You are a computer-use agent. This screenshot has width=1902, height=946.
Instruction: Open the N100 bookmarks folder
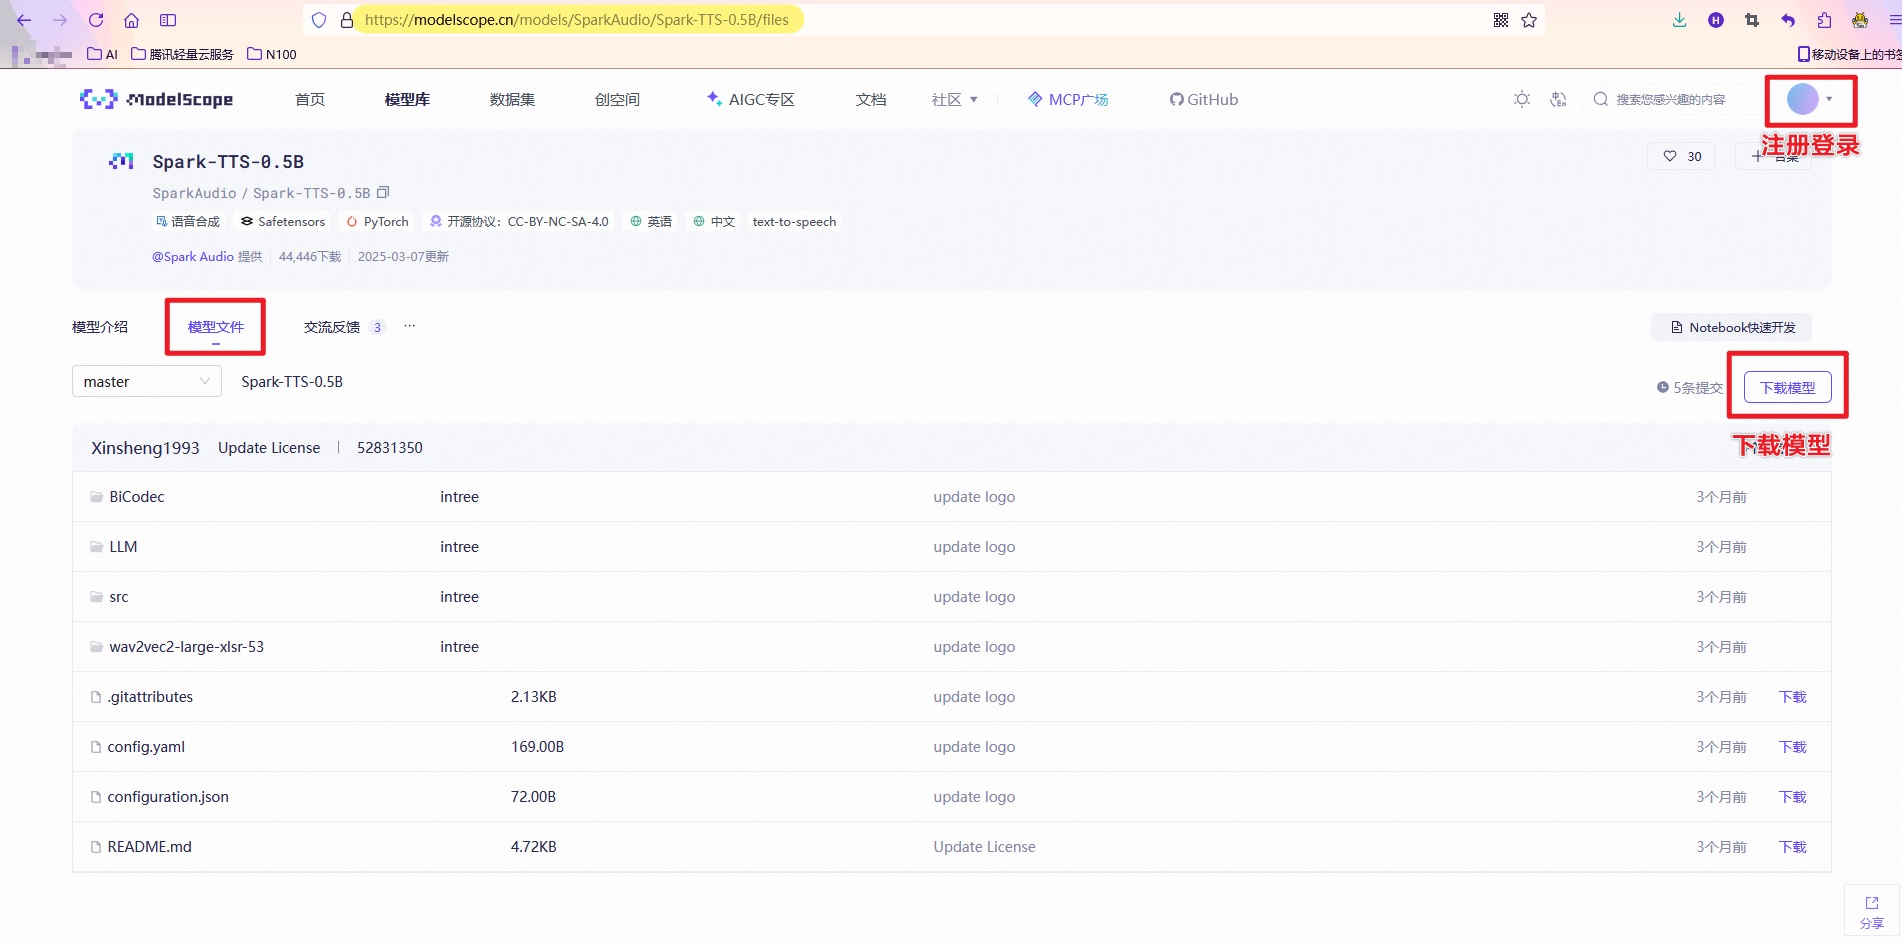click(272, 54)
